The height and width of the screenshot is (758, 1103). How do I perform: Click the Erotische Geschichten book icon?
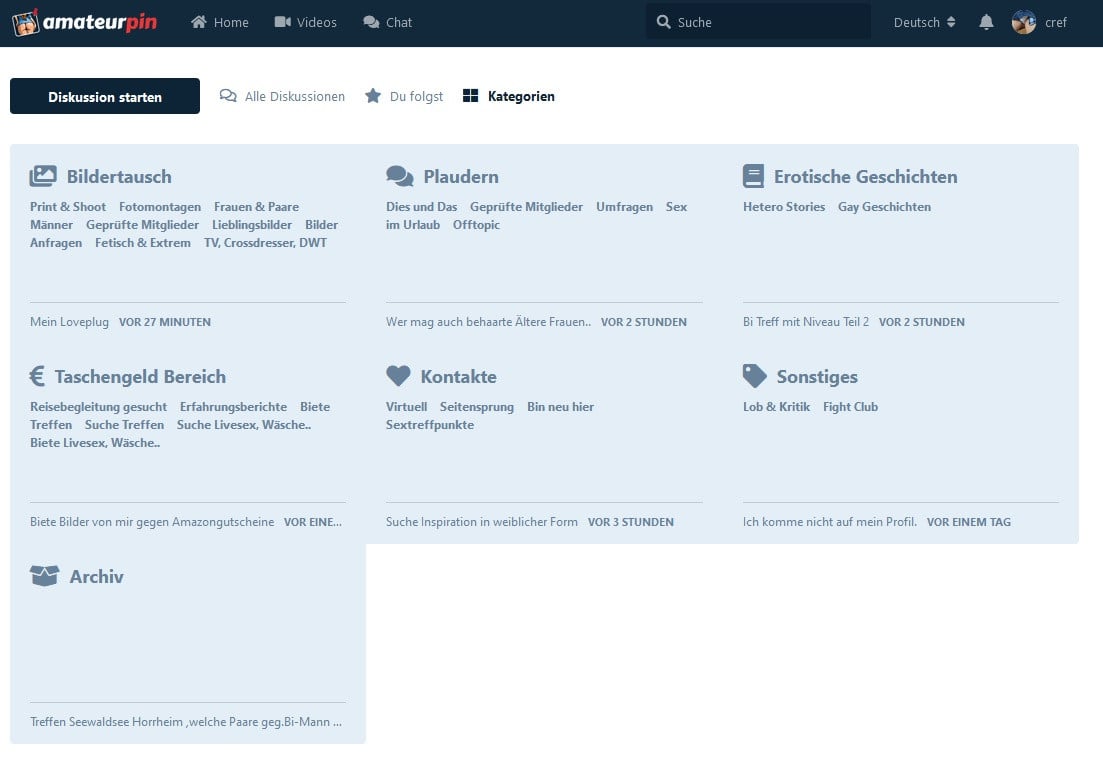753,177
